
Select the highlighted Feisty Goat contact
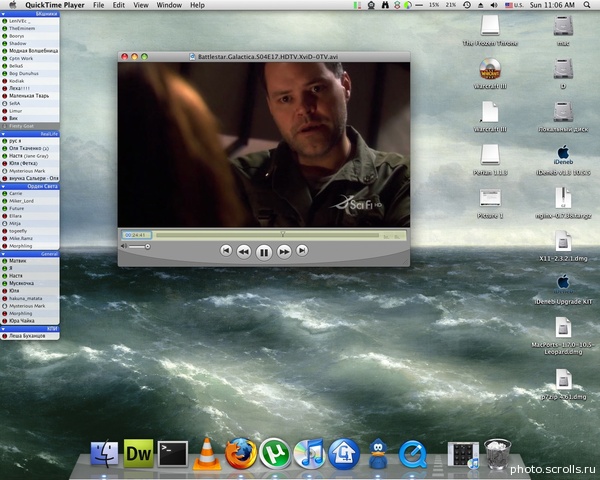coord(30,126)
